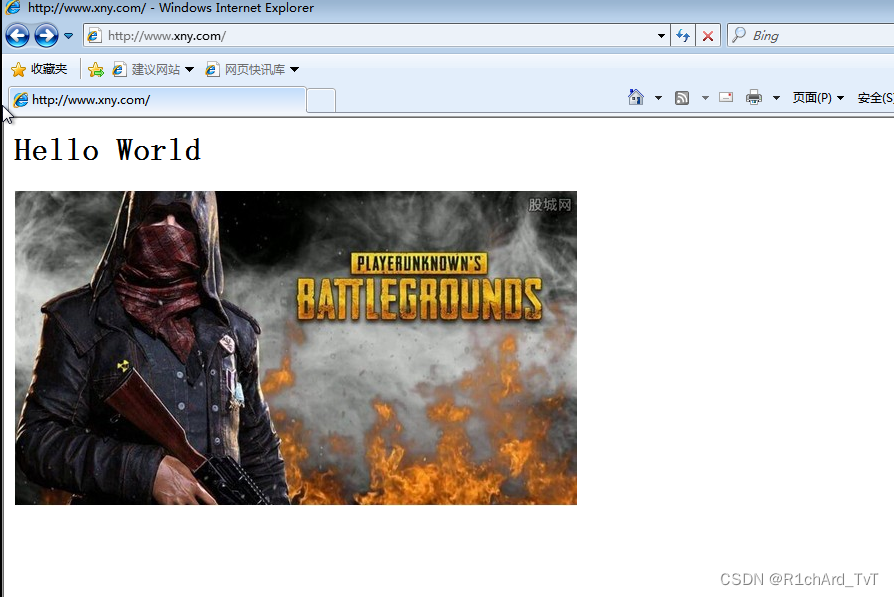Click the Bing magnifier search icon

(739, 35)
